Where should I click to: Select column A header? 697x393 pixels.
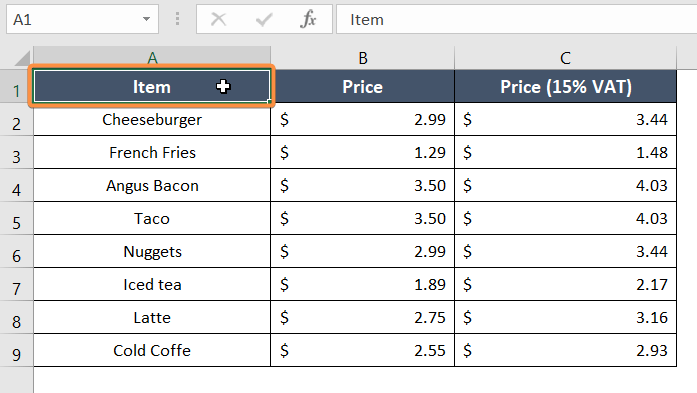(x=152, y=58)
